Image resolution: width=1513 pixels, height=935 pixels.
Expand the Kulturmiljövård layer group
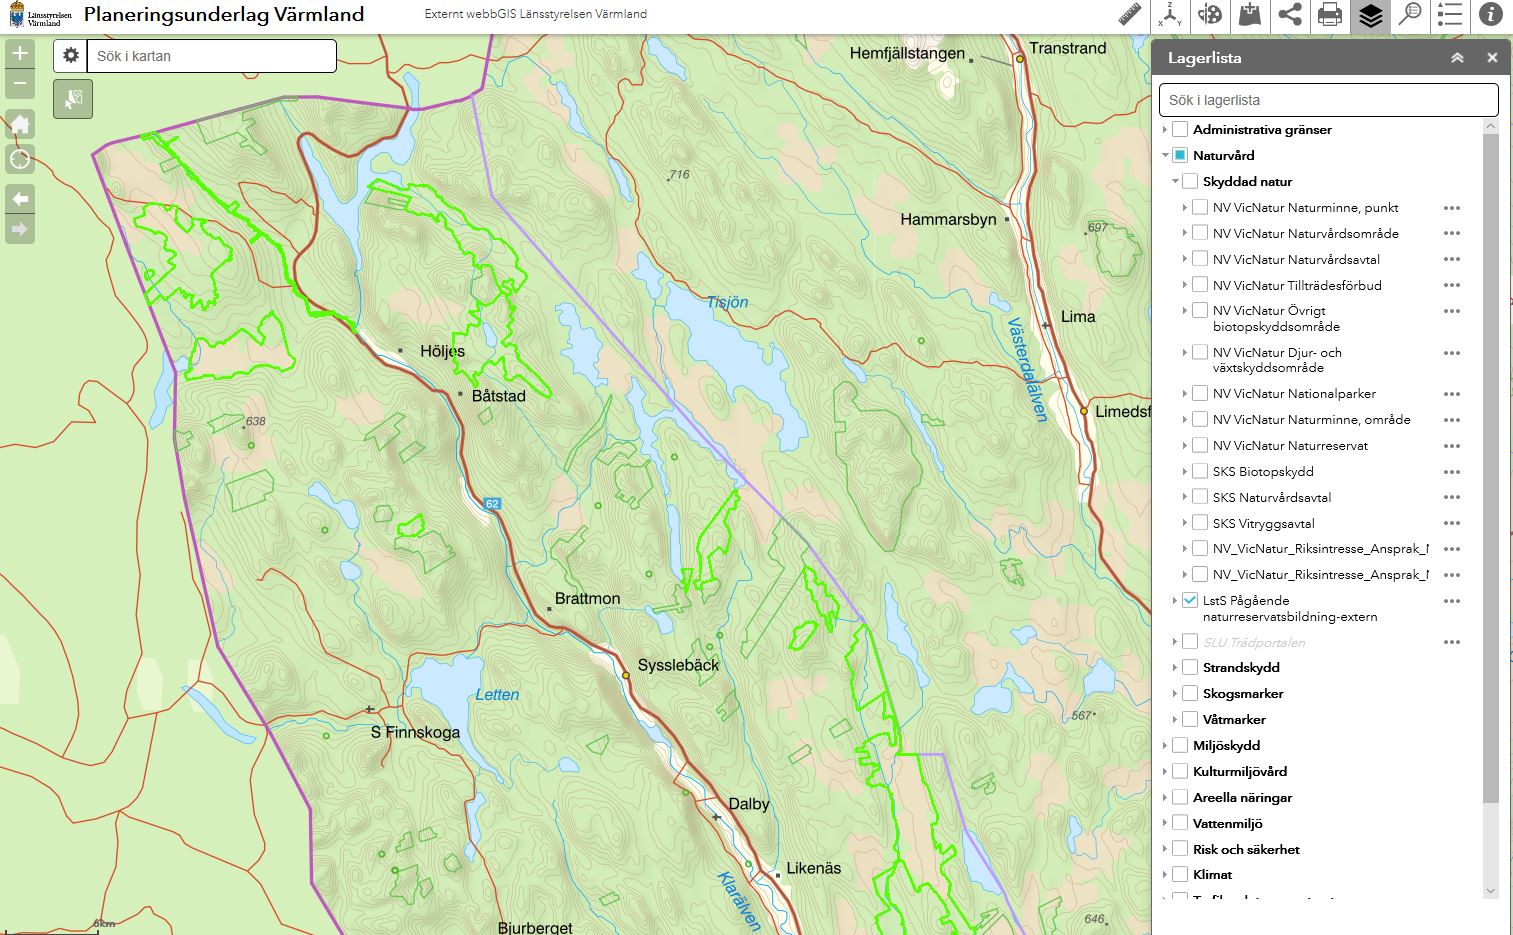tap(1165, 772)
